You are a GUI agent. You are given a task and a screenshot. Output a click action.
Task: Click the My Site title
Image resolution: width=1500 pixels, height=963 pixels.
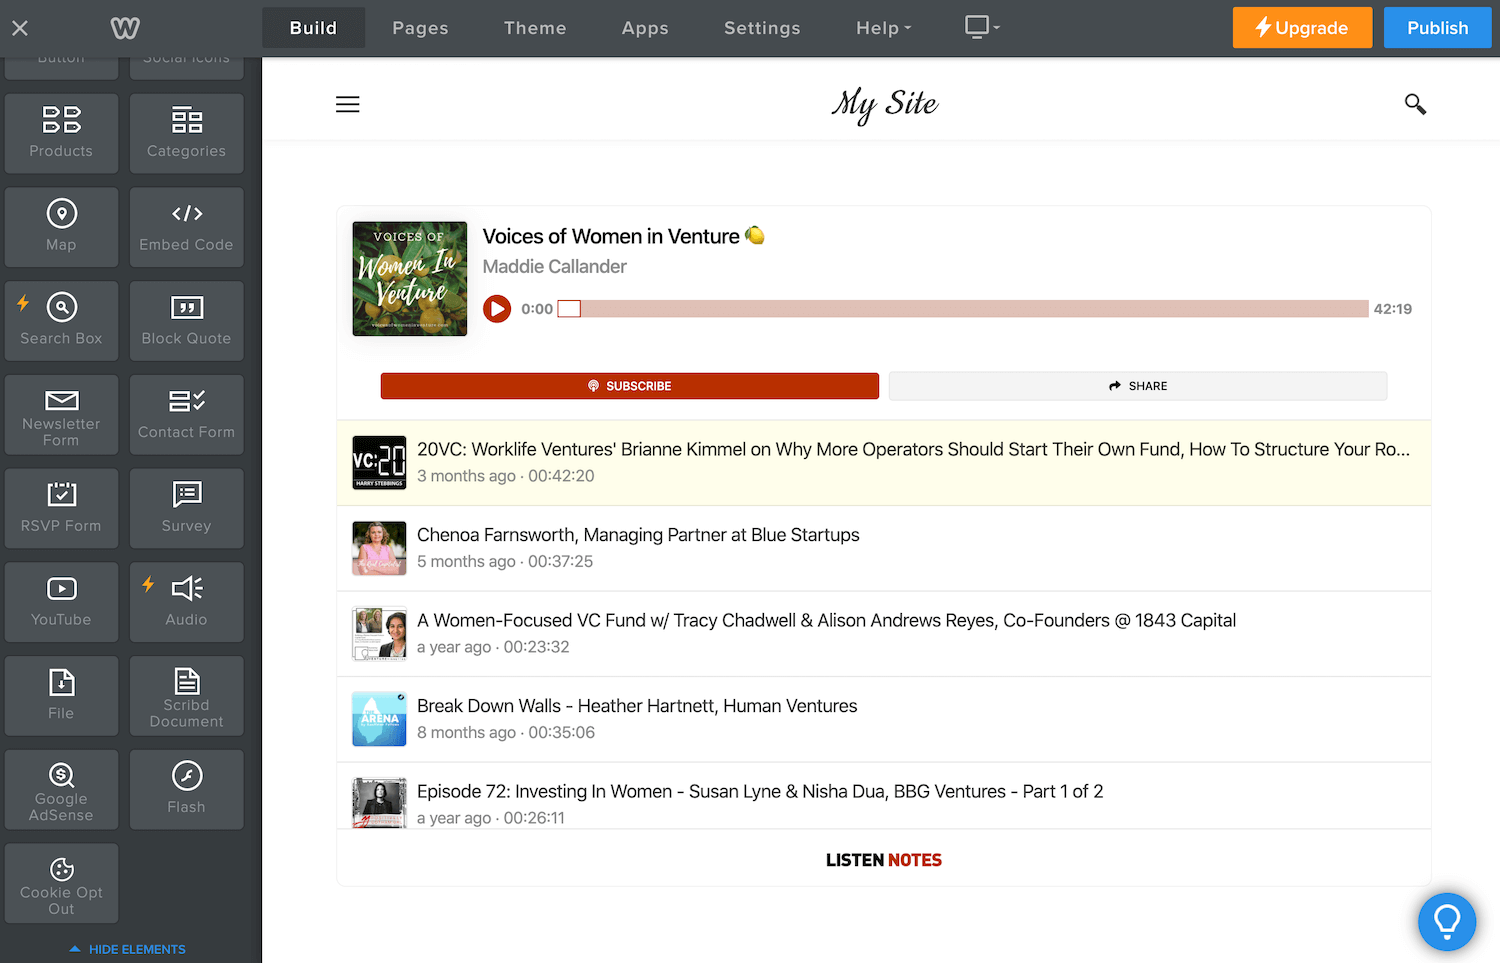pos(884,104)
